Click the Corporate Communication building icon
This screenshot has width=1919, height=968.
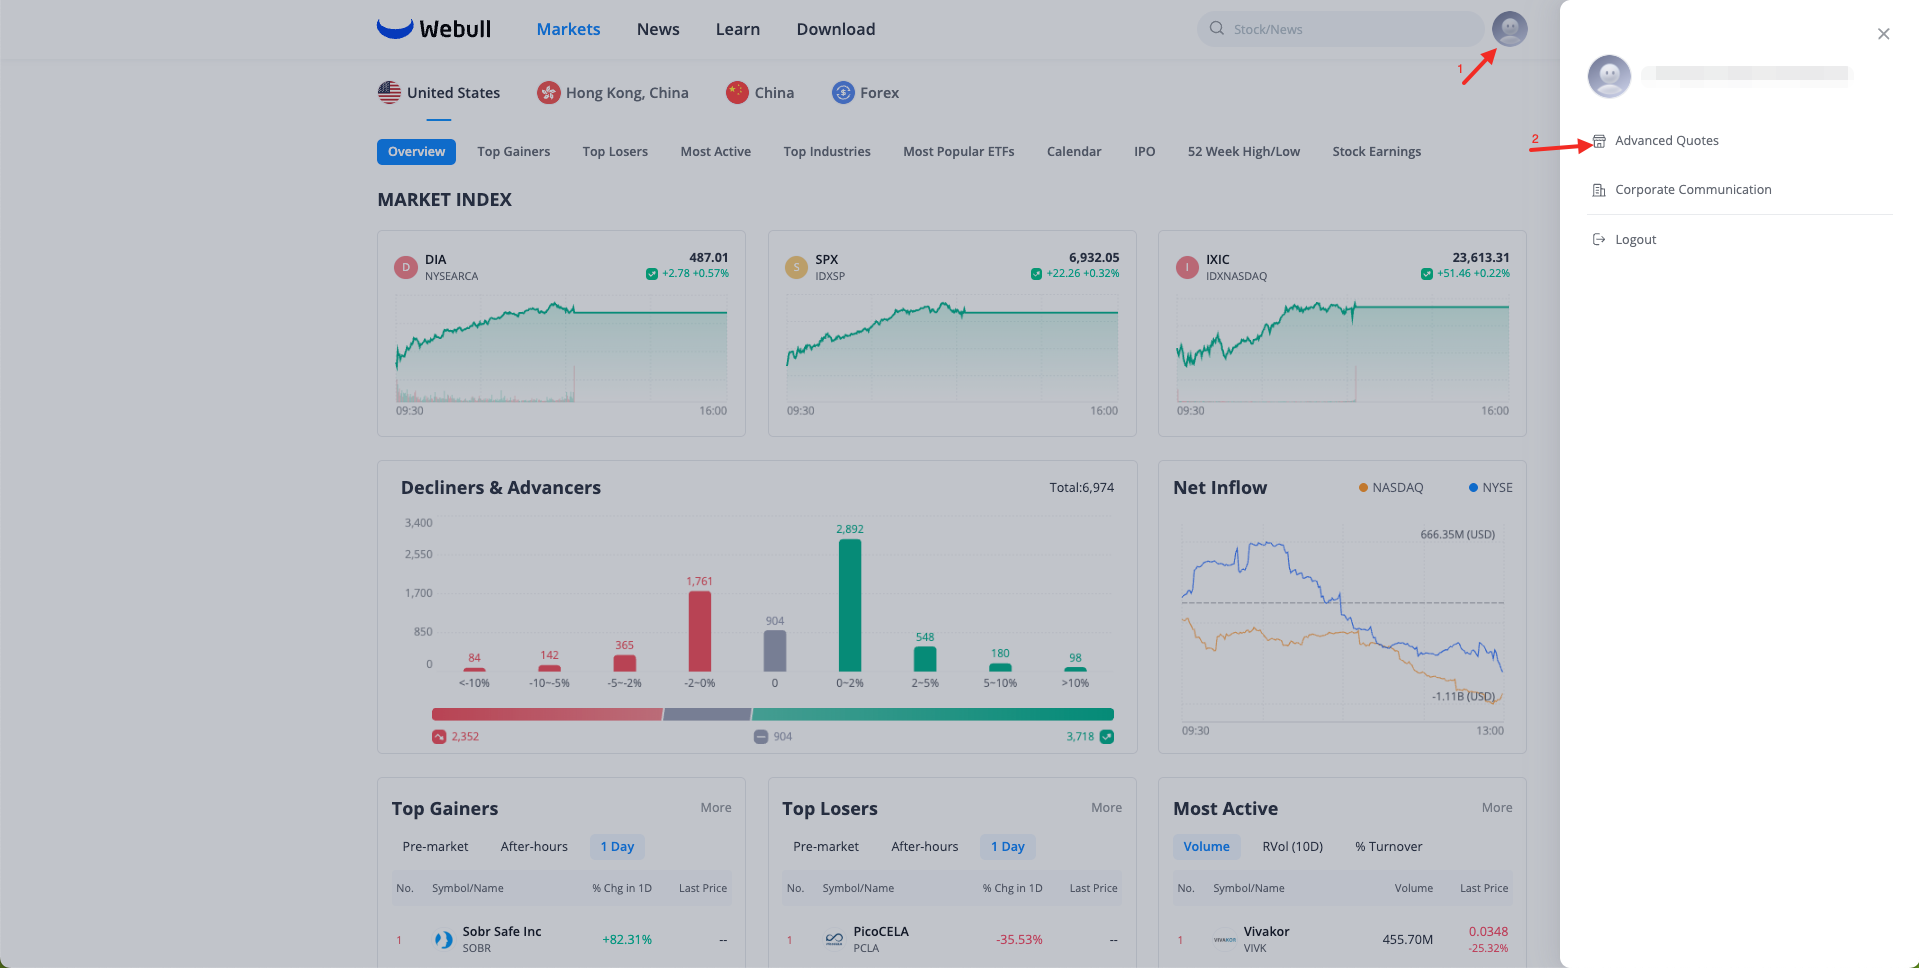click(x=1599, y=190)
